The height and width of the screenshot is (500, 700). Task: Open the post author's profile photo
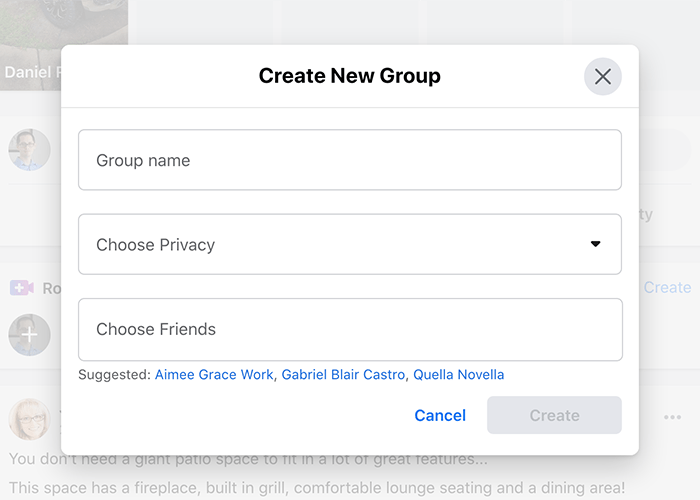click(x=29, y=419)
